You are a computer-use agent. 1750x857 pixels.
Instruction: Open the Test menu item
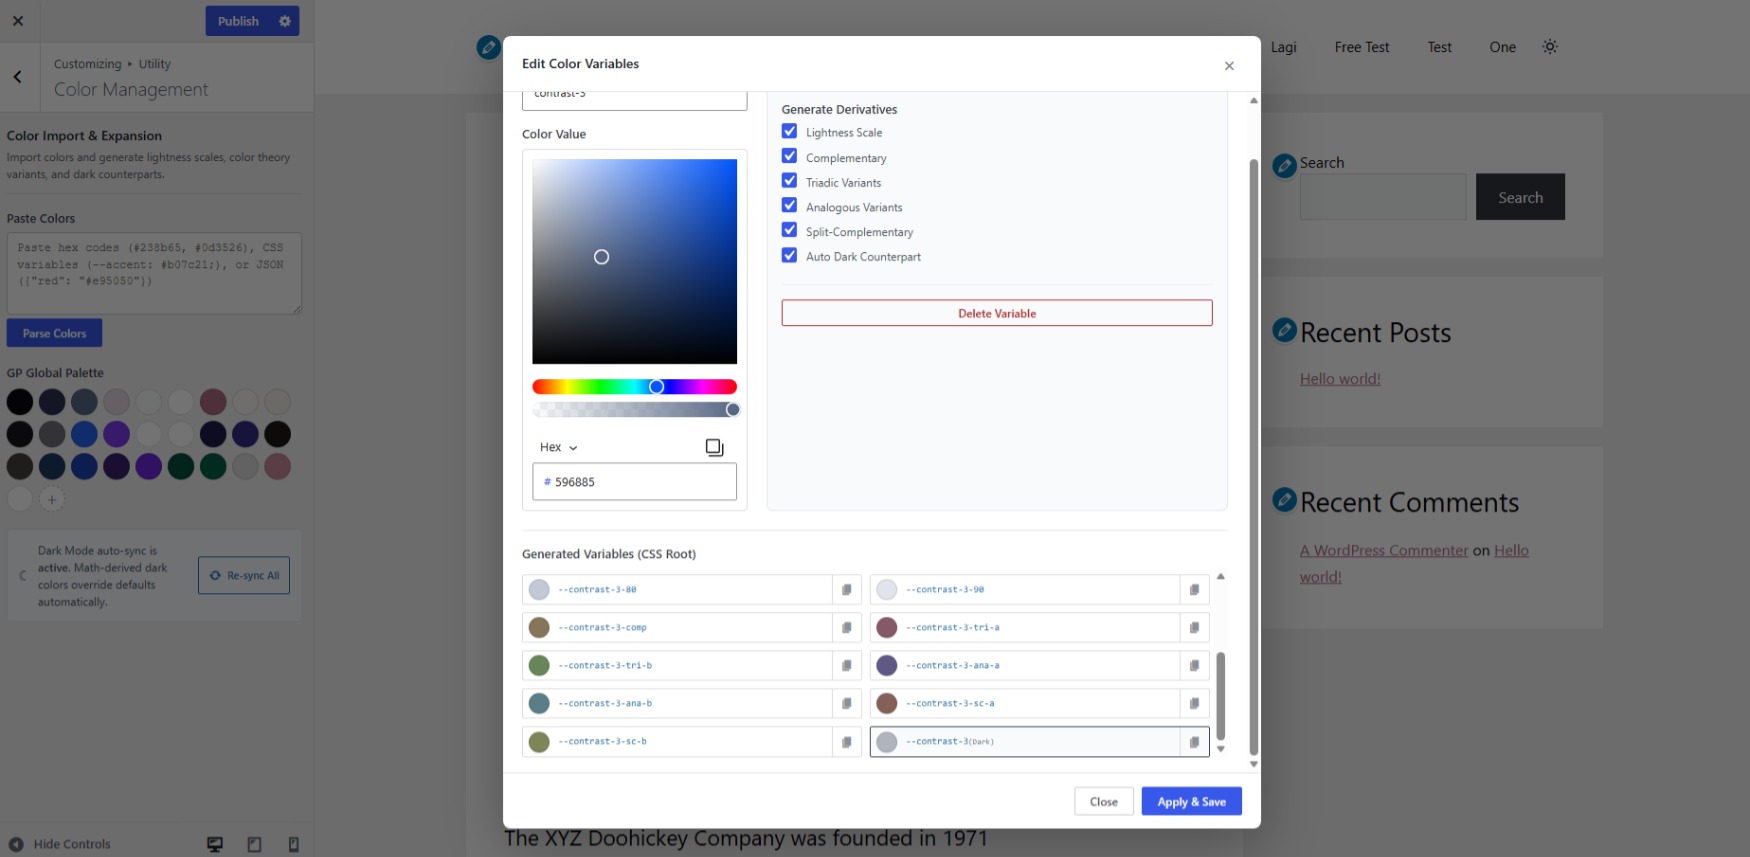(1439, 47)
